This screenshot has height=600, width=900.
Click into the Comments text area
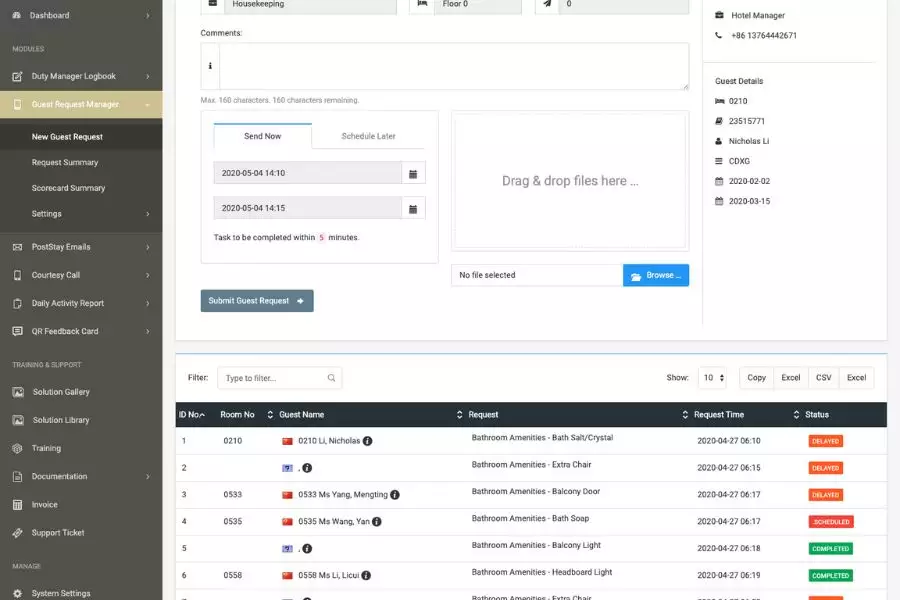[x=453, y=67]
